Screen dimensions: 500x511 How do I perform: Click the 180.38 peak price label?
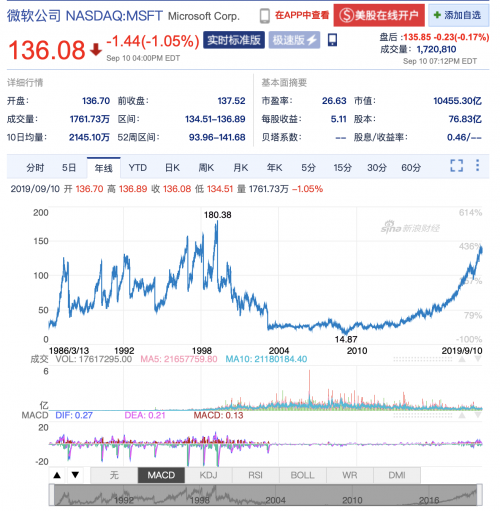218,215
